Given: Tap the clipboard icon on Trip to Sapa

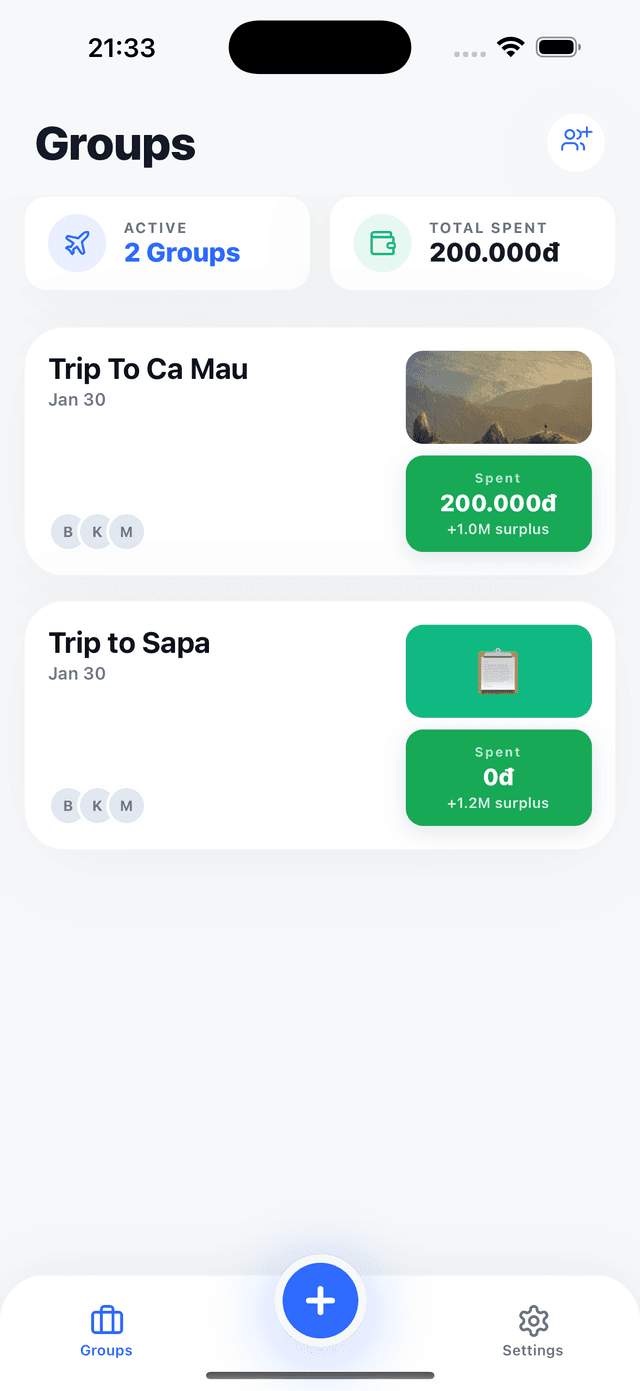Looking at the screenshot, I should point(498,670).
